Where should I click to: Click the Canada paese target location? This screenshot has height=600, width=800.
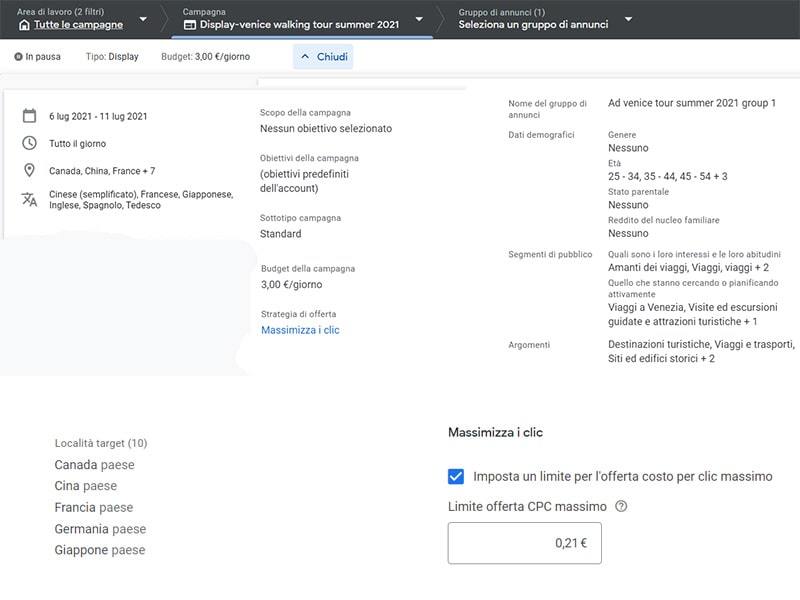point(94,465)
